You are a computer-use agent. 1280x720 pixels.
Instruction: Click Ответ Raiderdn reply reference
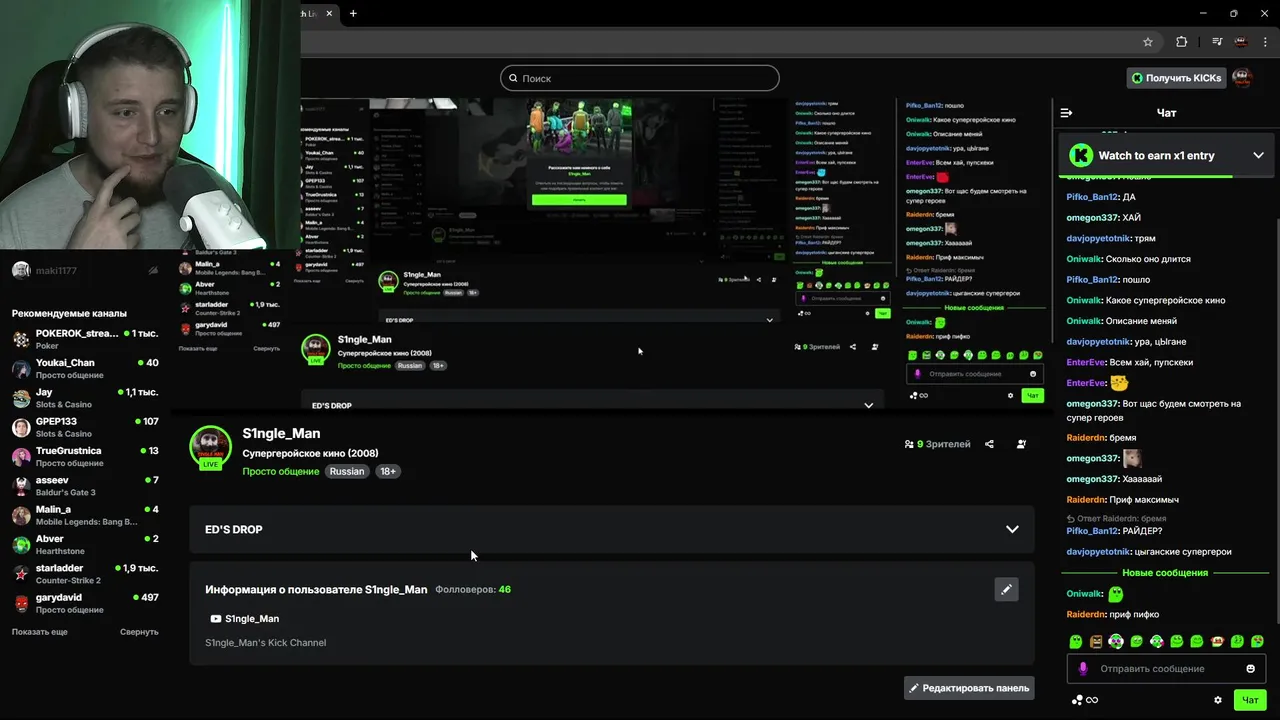[1116, 518]
